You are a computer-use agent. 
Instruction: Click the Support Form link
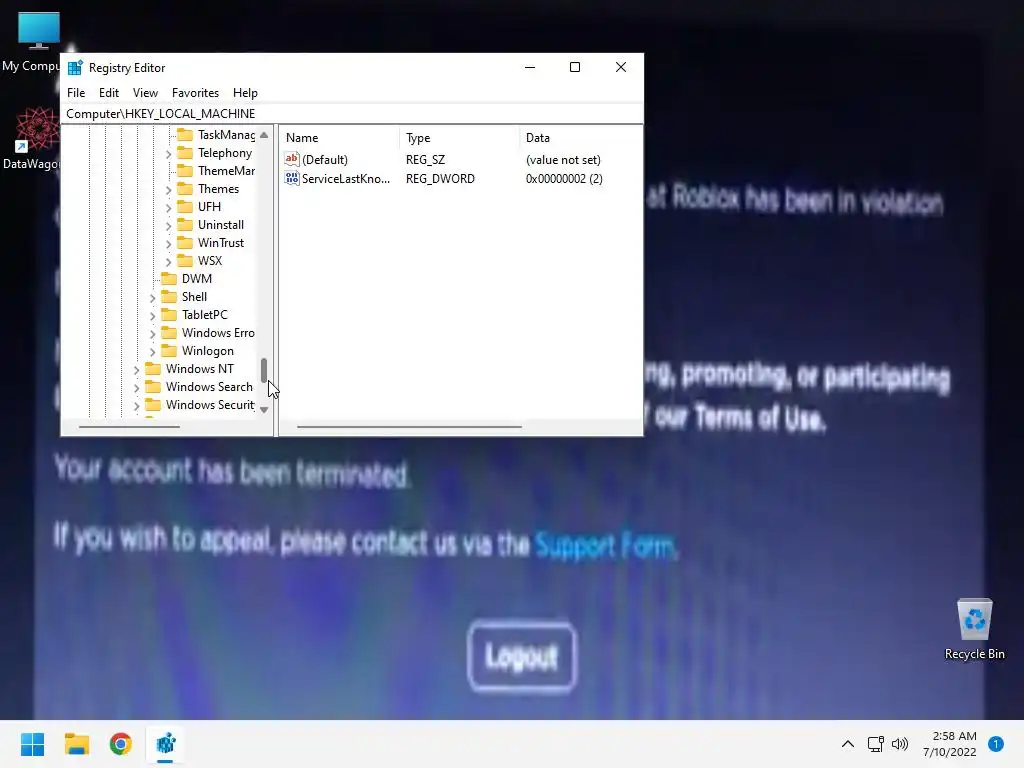point(604,545)
